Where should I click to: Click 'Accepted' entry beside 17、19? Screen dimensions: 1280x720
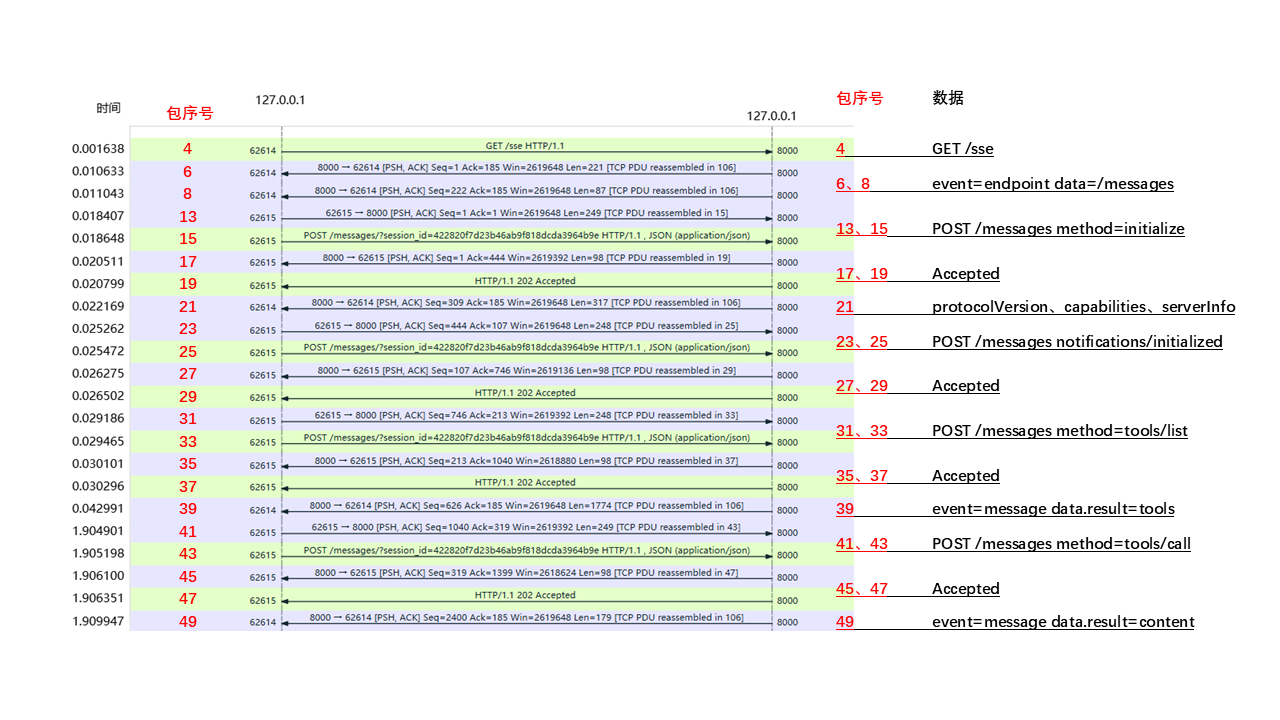[966, 274]
